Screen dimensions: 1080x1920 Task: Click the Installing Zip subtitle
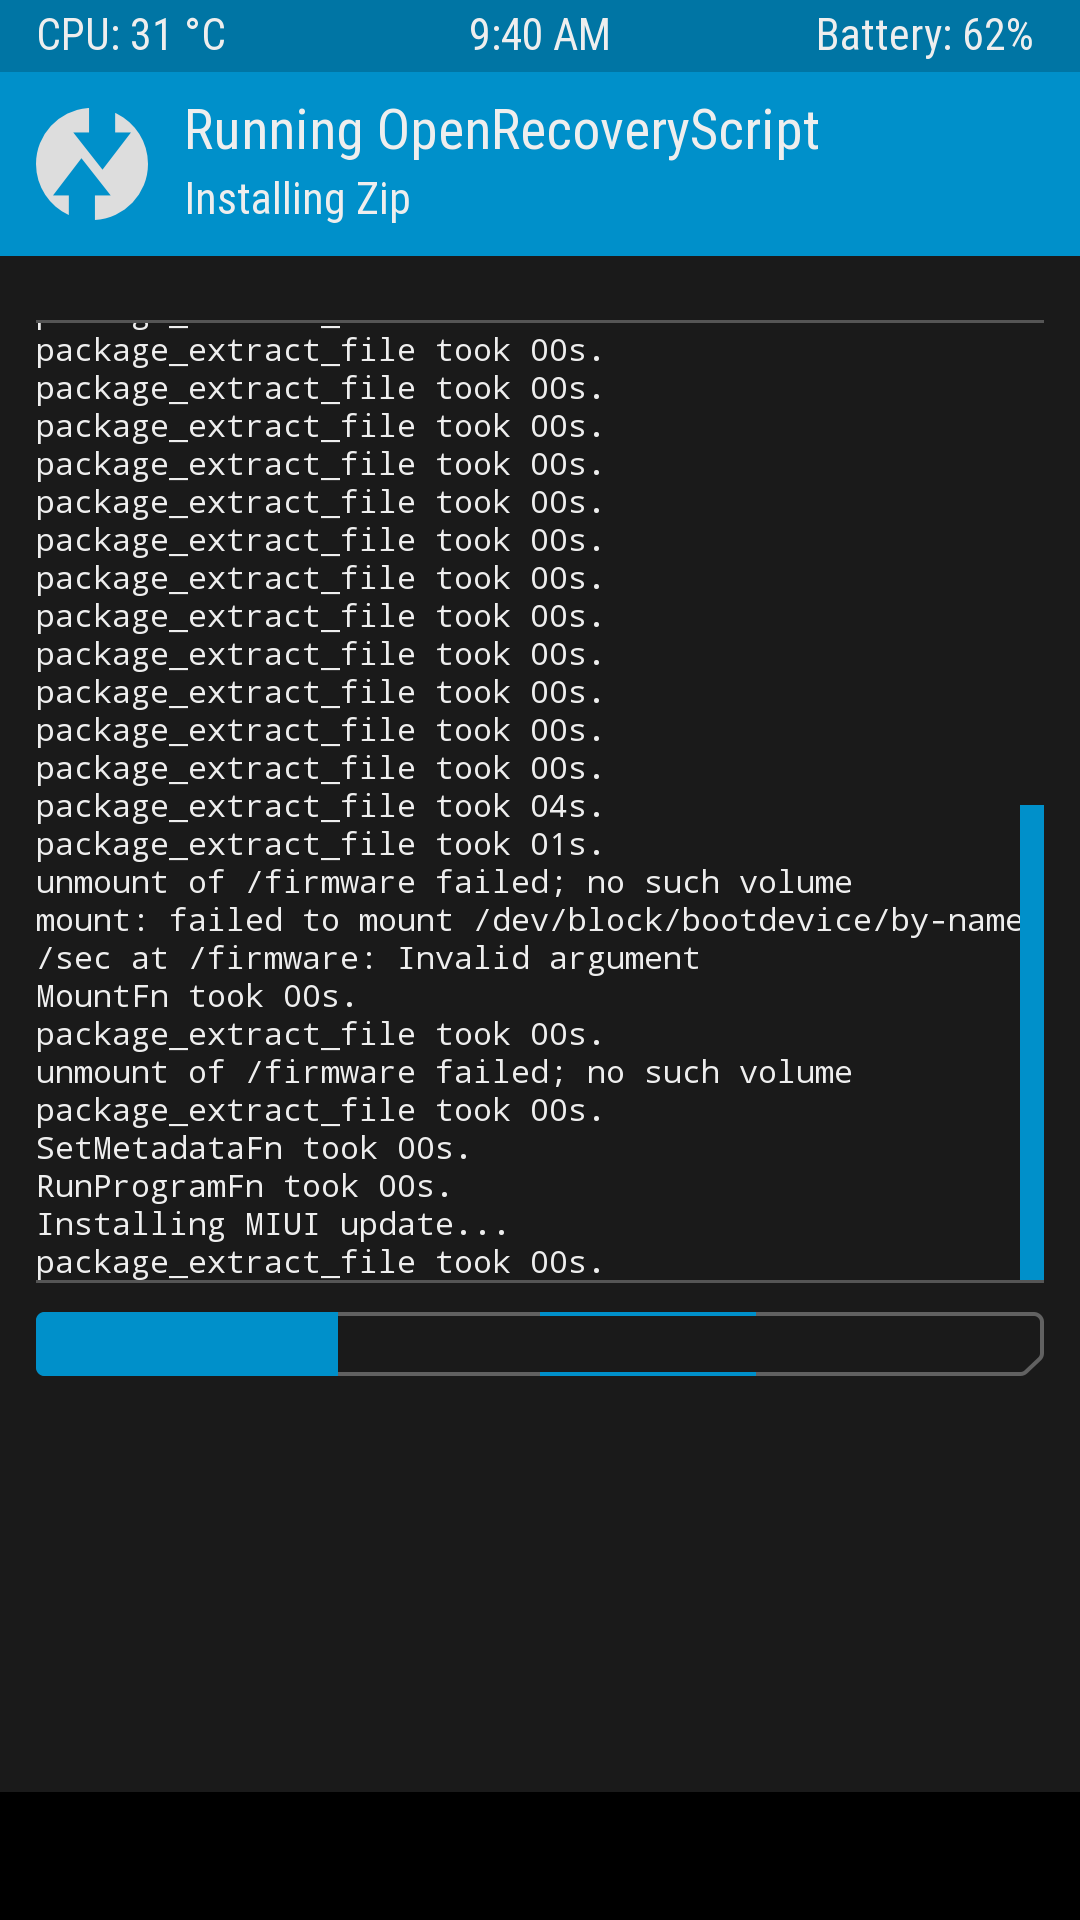pos(298,199)
